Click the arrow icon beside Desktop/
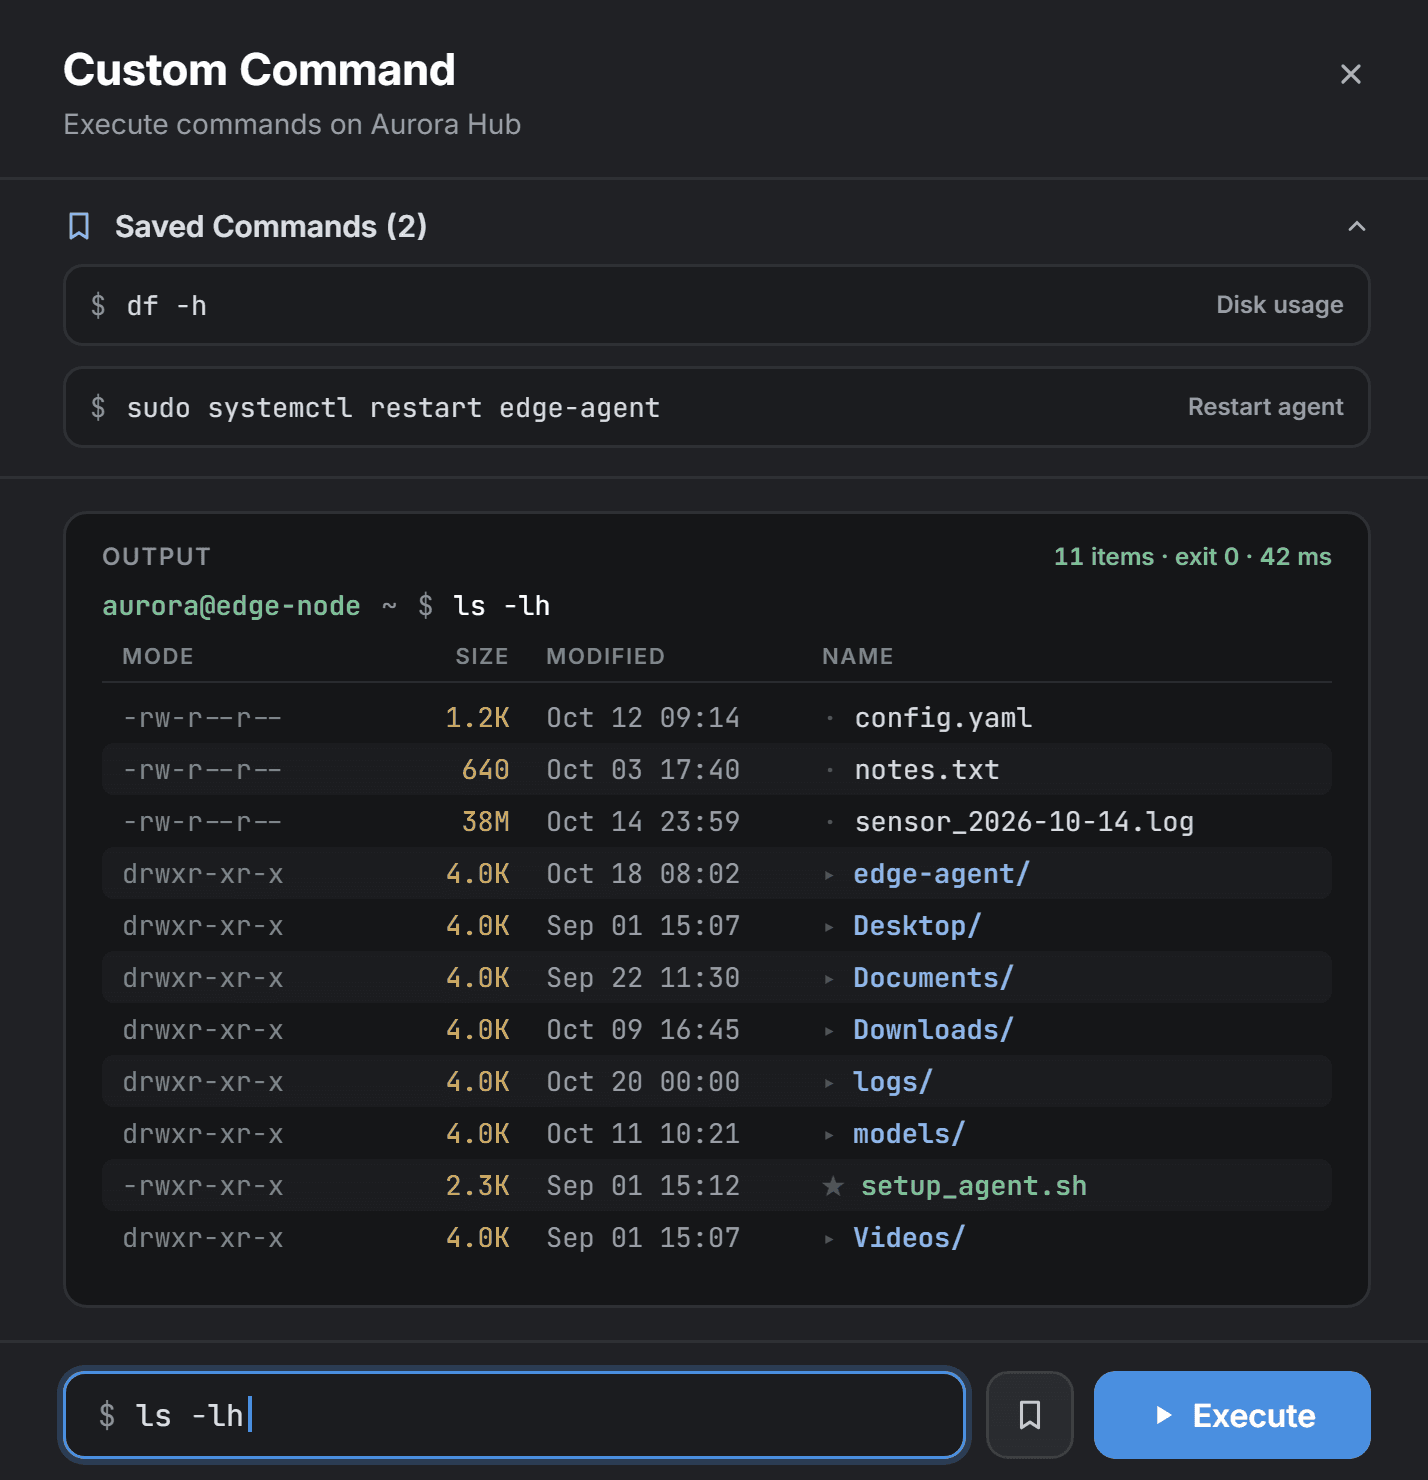 pos(829,927)
